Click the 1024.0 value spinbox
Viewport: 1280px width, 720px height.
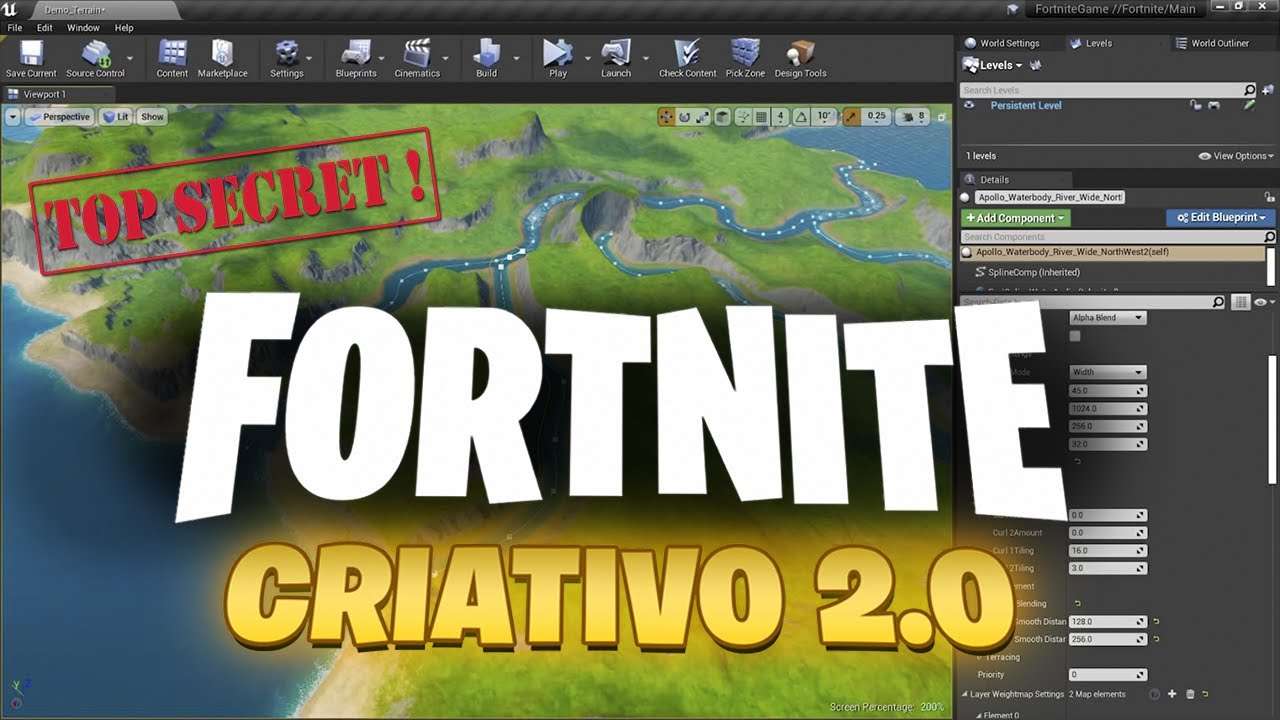pyautogui.click(x=1107, y=408)
